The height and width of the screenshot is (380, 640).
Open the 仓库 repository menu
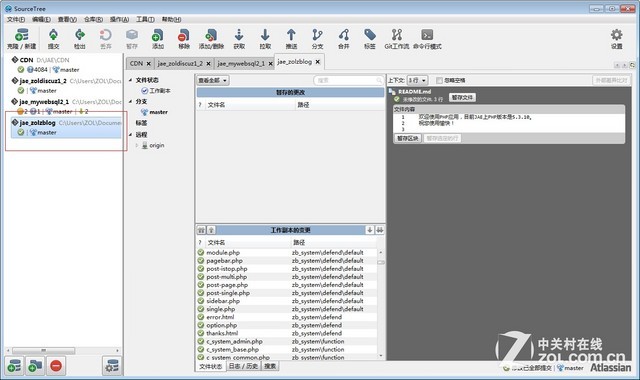tap(93, 19)
